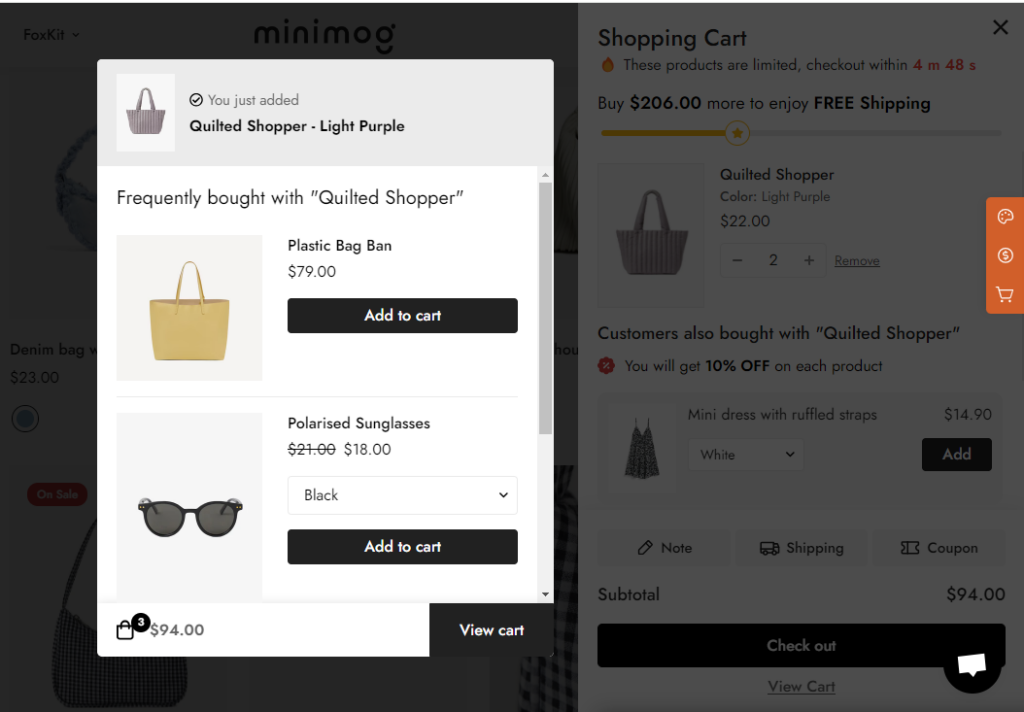Click the orange shopping cart sidebar icon

coord(1005,294)
